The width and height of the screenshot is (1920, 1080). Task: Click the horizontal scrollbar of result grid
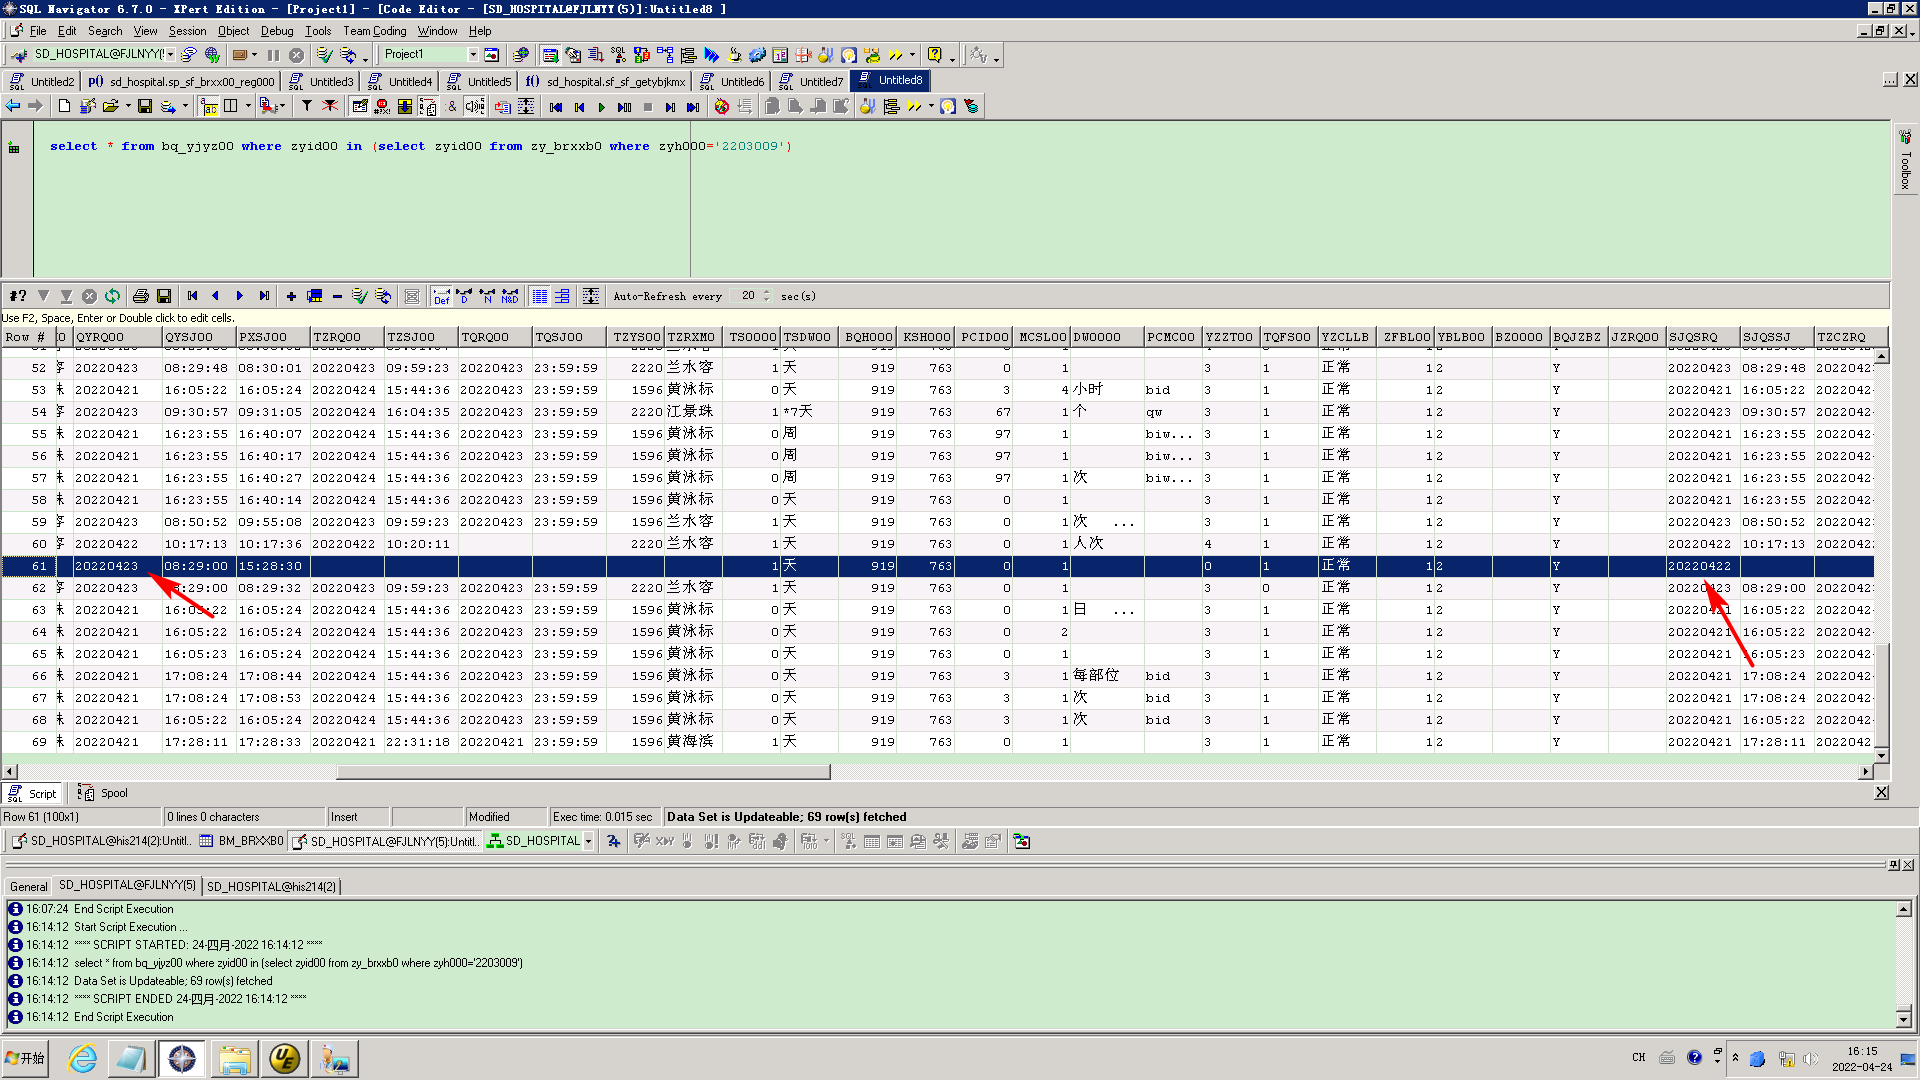[x=583, y=771]
